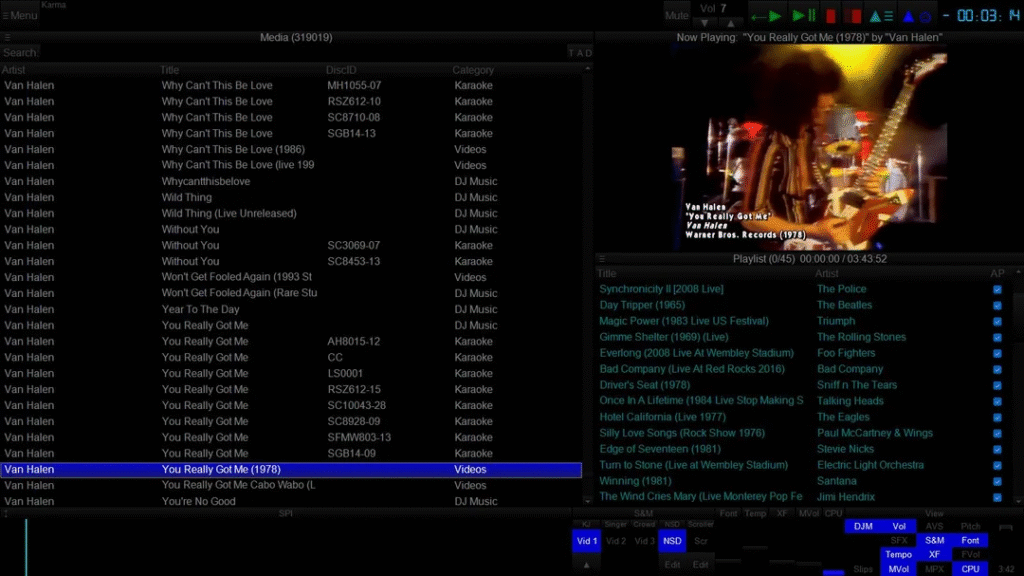The height and width of the screenshot is (576, 1024).
Task: Sort media list by Category column header
Action: tap(473, 70)
